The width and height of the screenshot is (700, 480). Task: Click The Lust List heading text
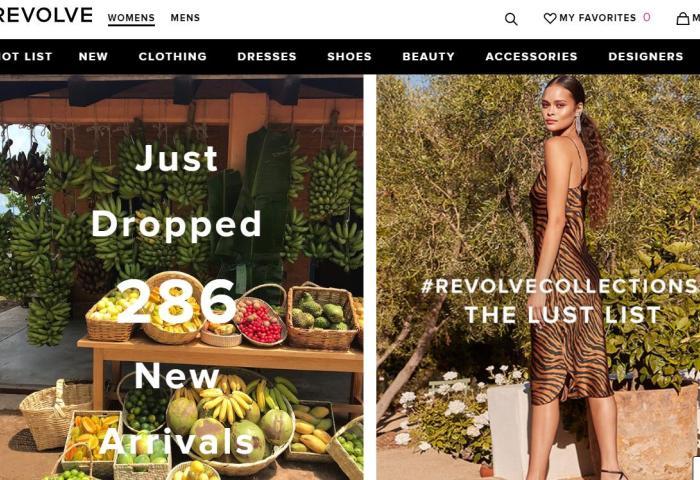tap(562, 315)
